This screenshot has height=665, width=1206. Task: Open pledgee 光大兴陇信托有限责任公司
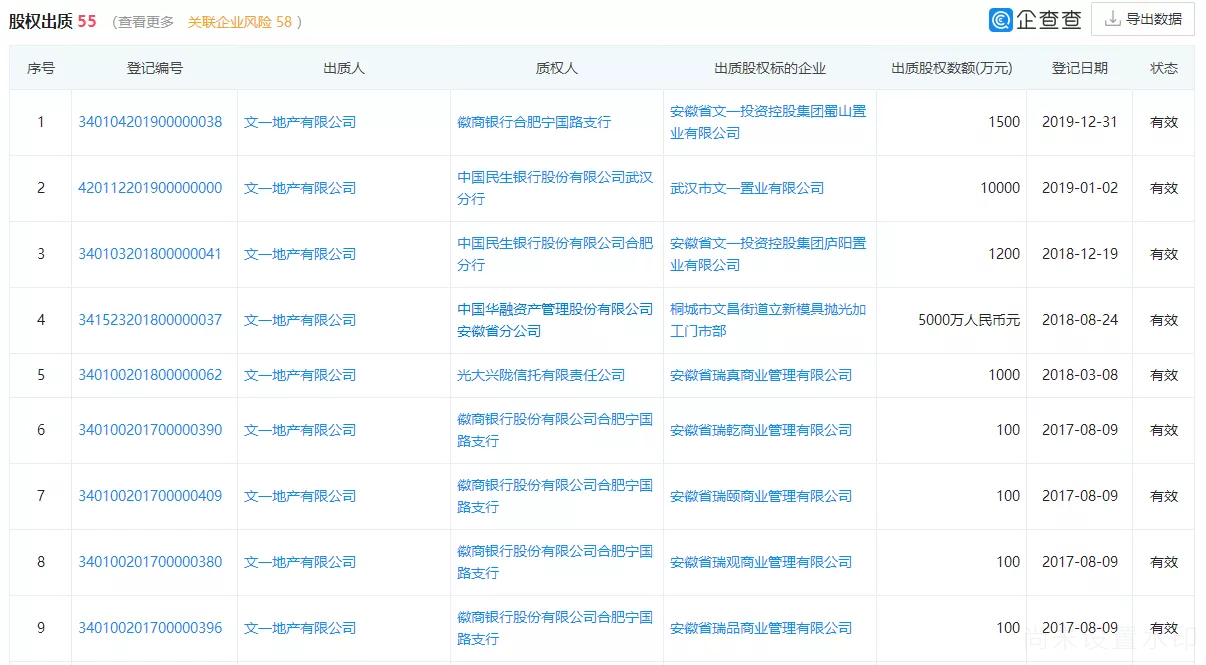pos(541,375)
